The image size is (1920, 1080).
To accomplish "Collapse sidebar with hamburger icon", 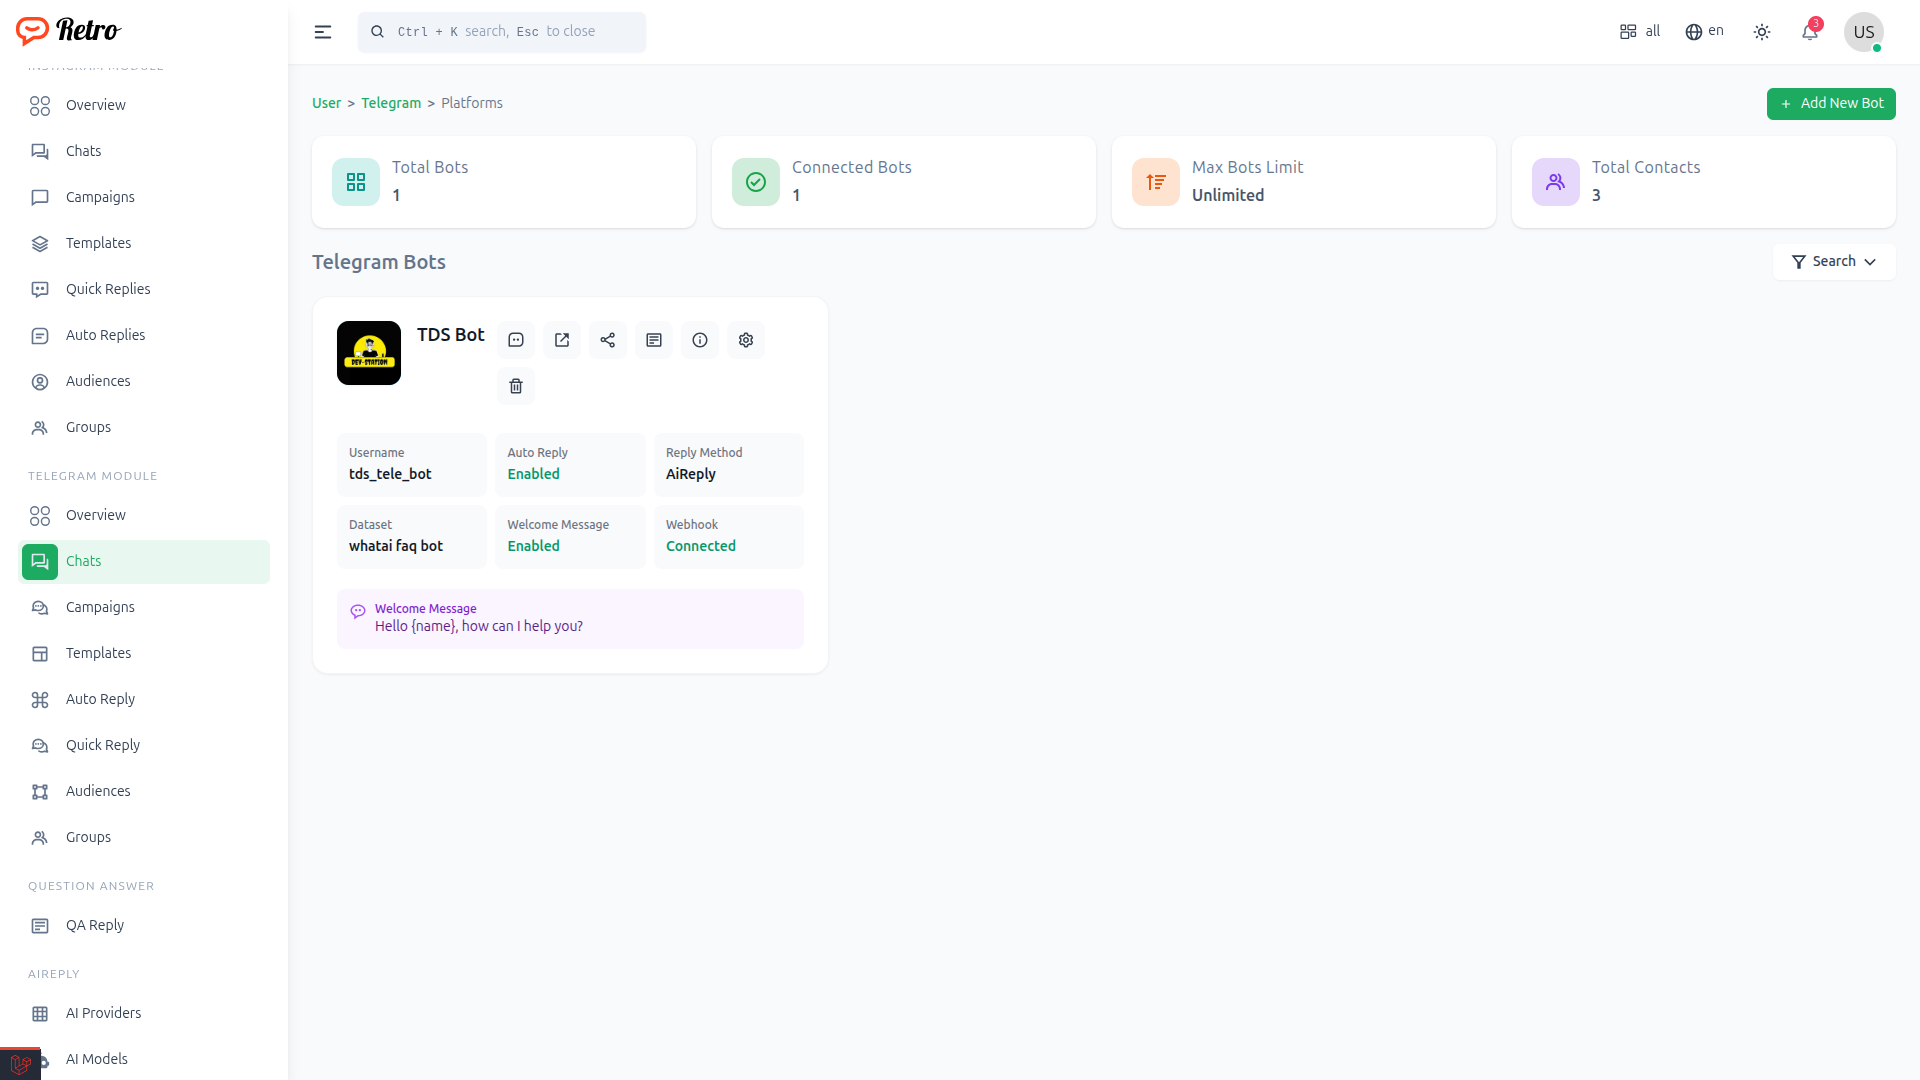I will point(323,32).
